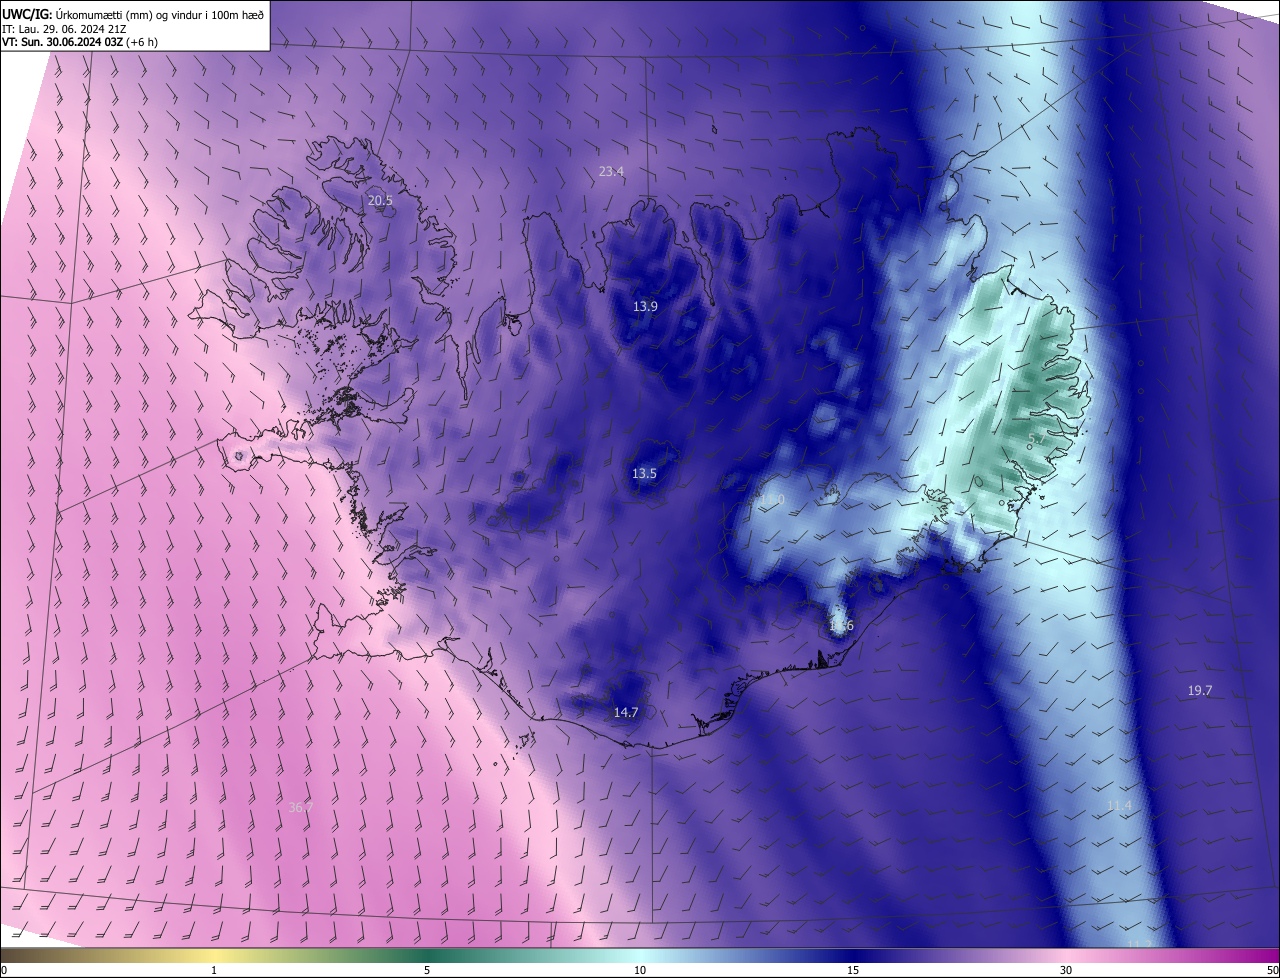This screenshot has height=978, width=1280.
Task: Click the 'UWC/IG: Úrkomumætti (mm)' title line
Action: point(133,13)
